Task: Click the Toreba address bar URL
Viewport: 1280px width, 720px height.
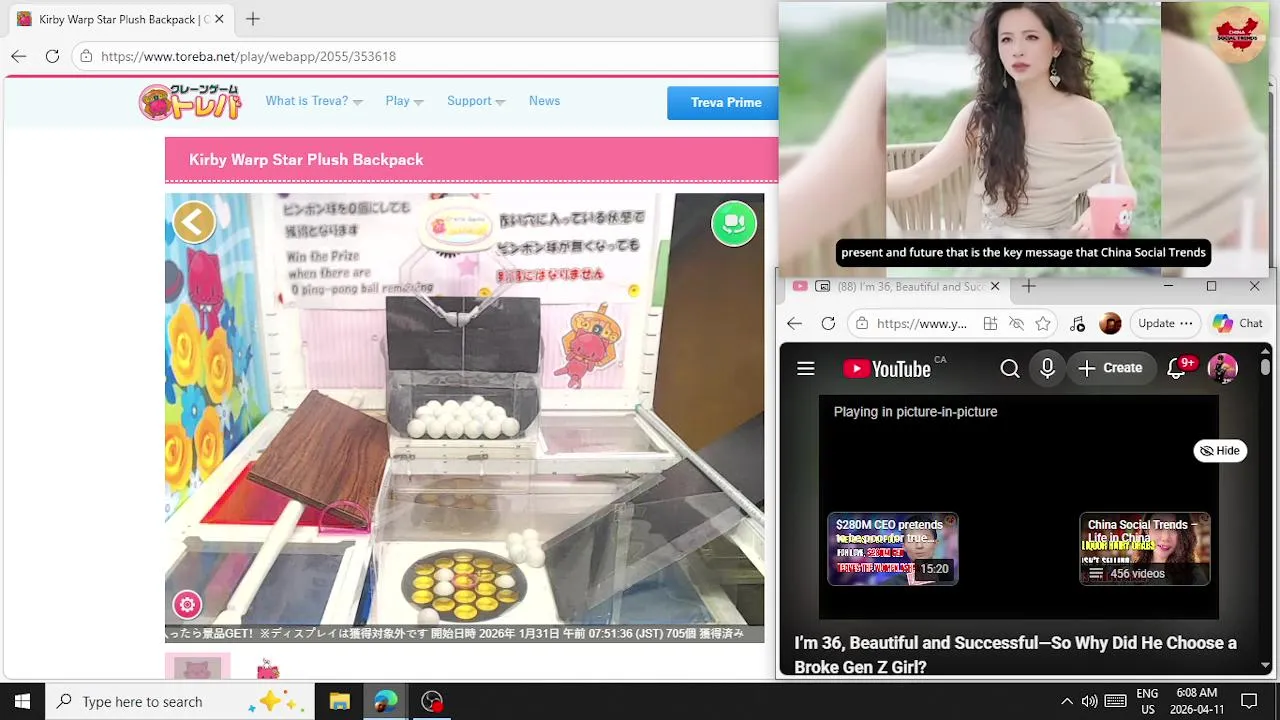Action: tap(248, 56)
